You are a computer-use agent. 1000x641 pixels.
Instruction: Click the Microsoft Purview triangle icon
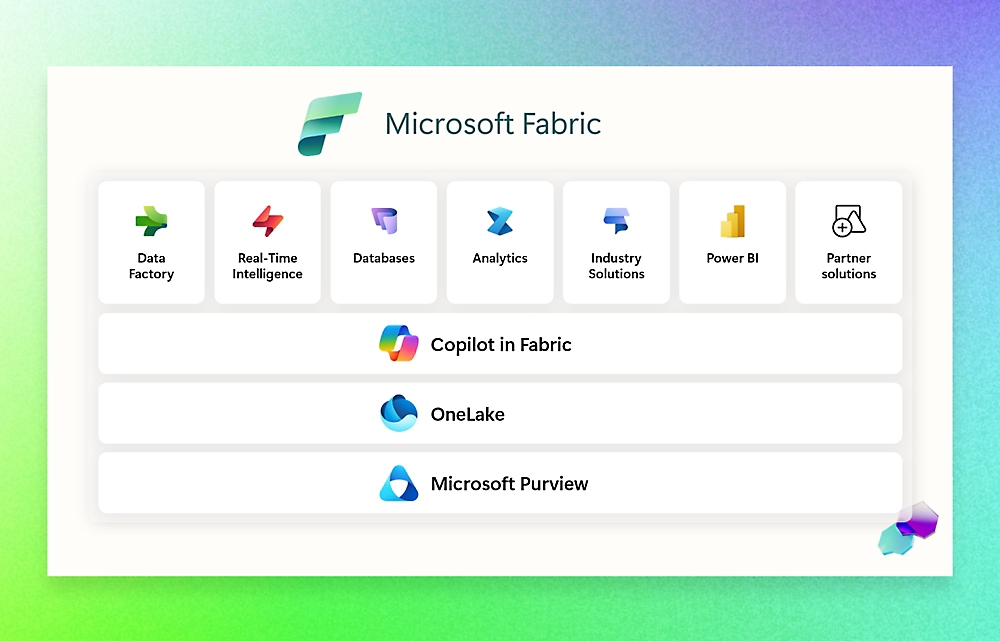399,483
